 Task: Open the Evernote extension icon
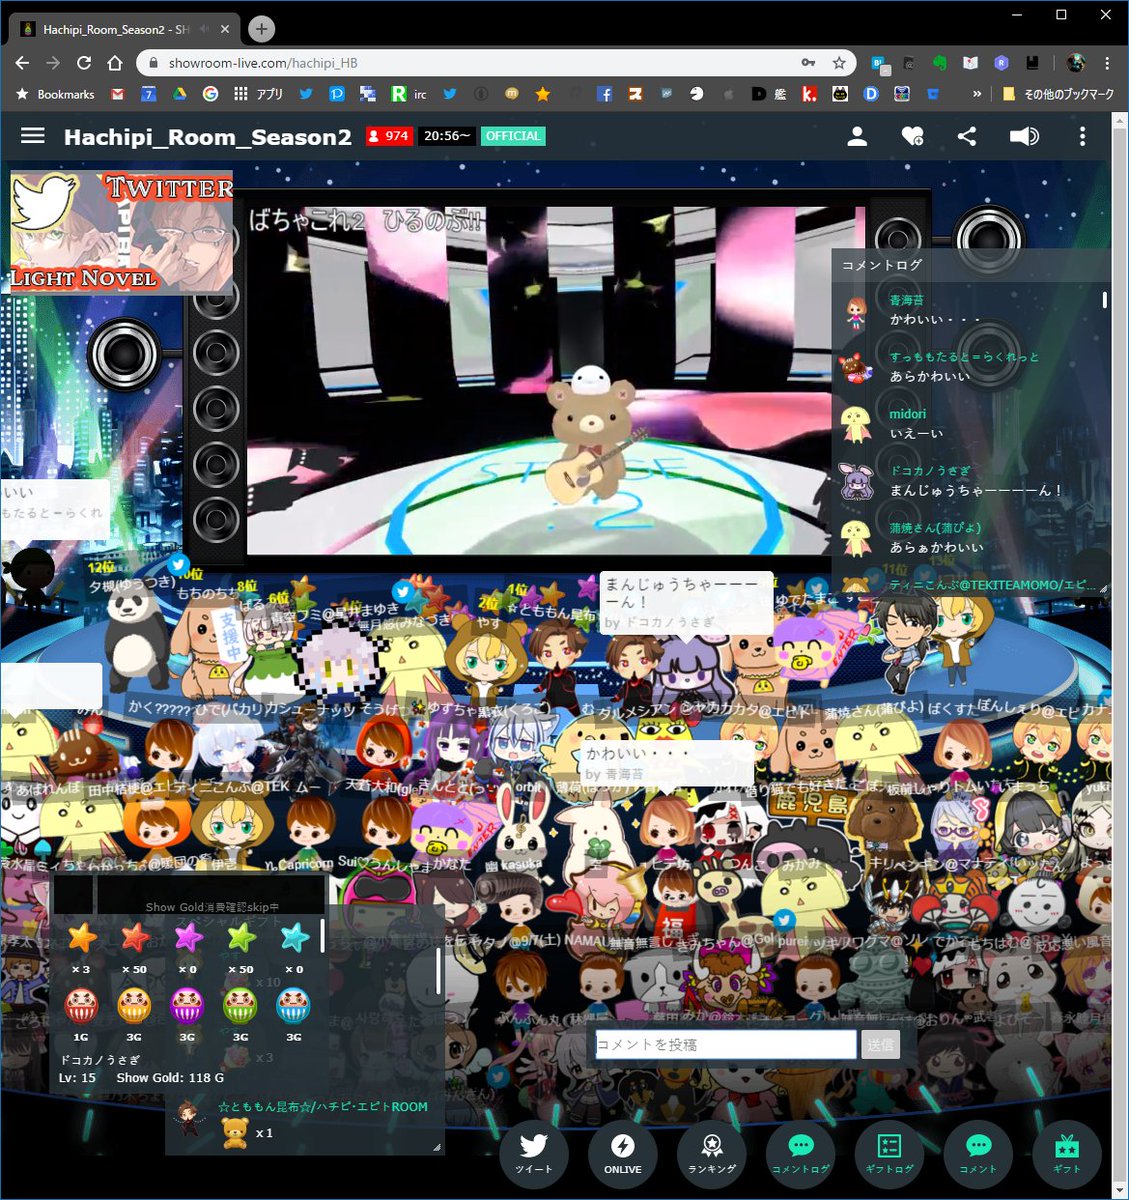(939, 63)
